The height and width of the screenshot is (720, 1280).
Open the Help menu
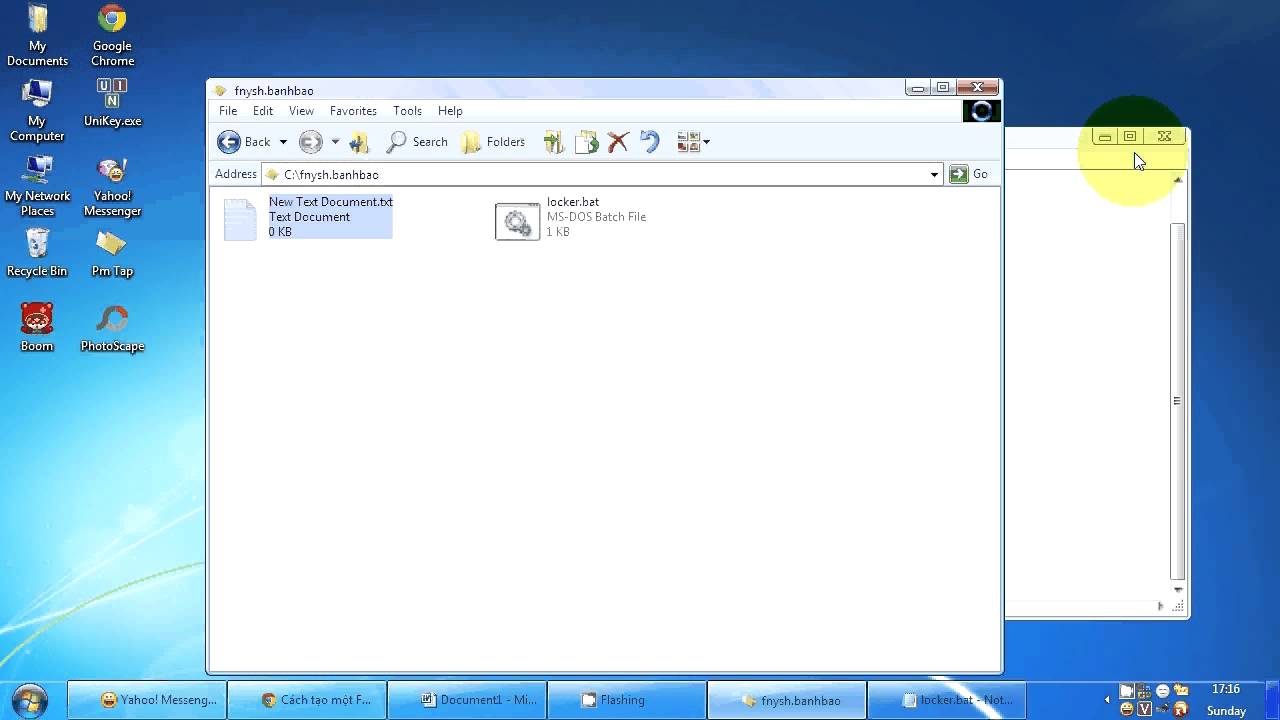click(450, 111)
